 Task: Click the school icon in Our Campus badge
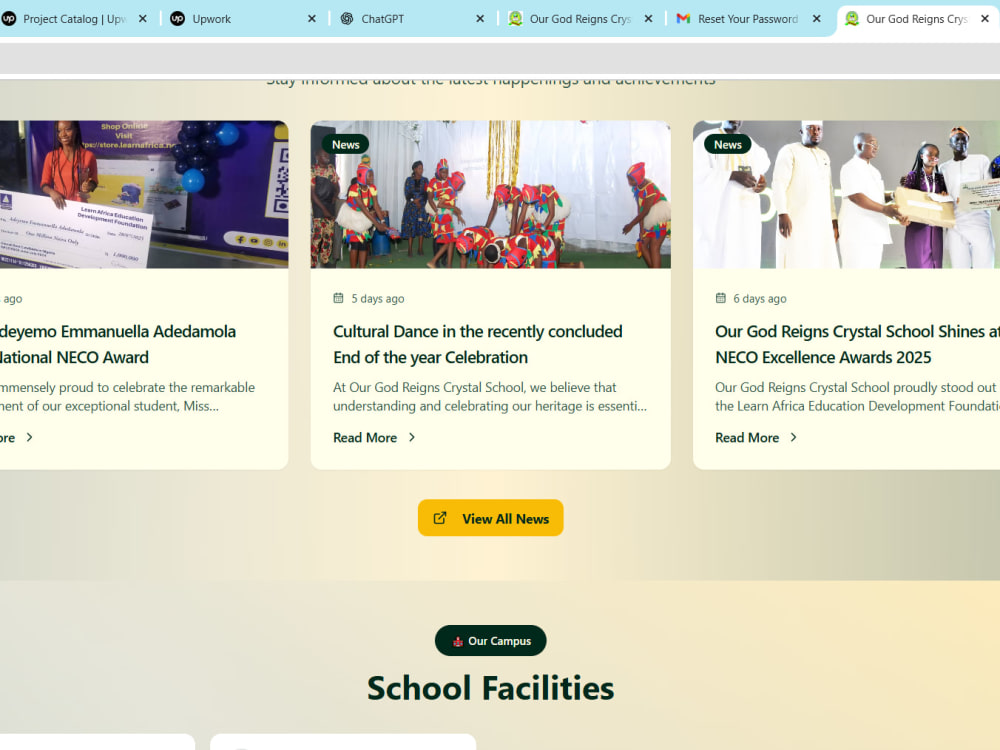click(x=457, y=642)
